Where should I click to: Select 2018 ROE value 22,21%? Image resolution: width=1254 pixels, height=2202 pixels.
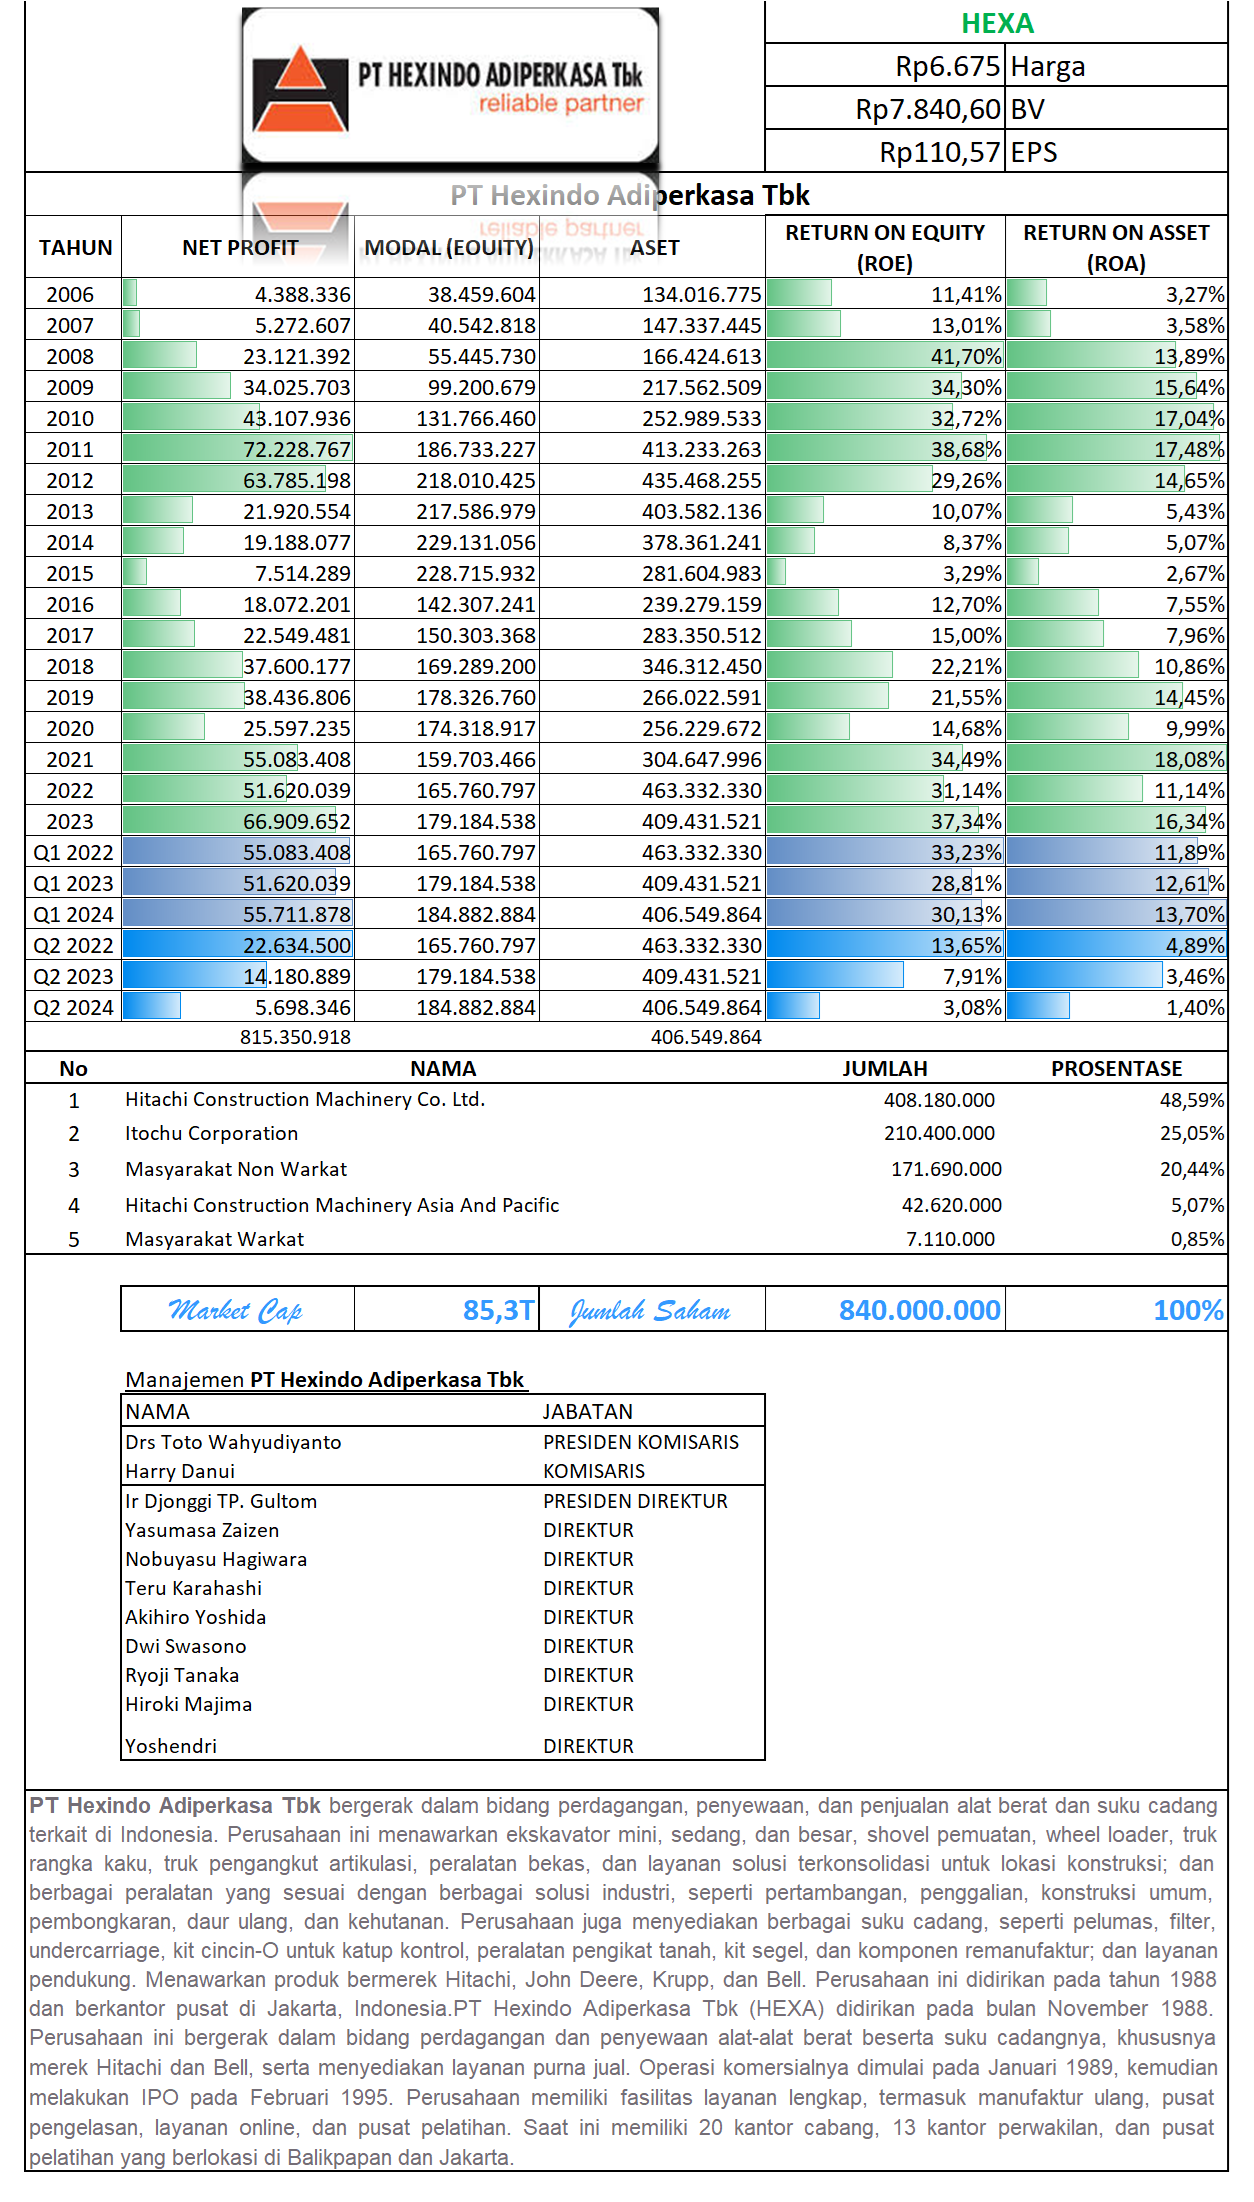966,667
